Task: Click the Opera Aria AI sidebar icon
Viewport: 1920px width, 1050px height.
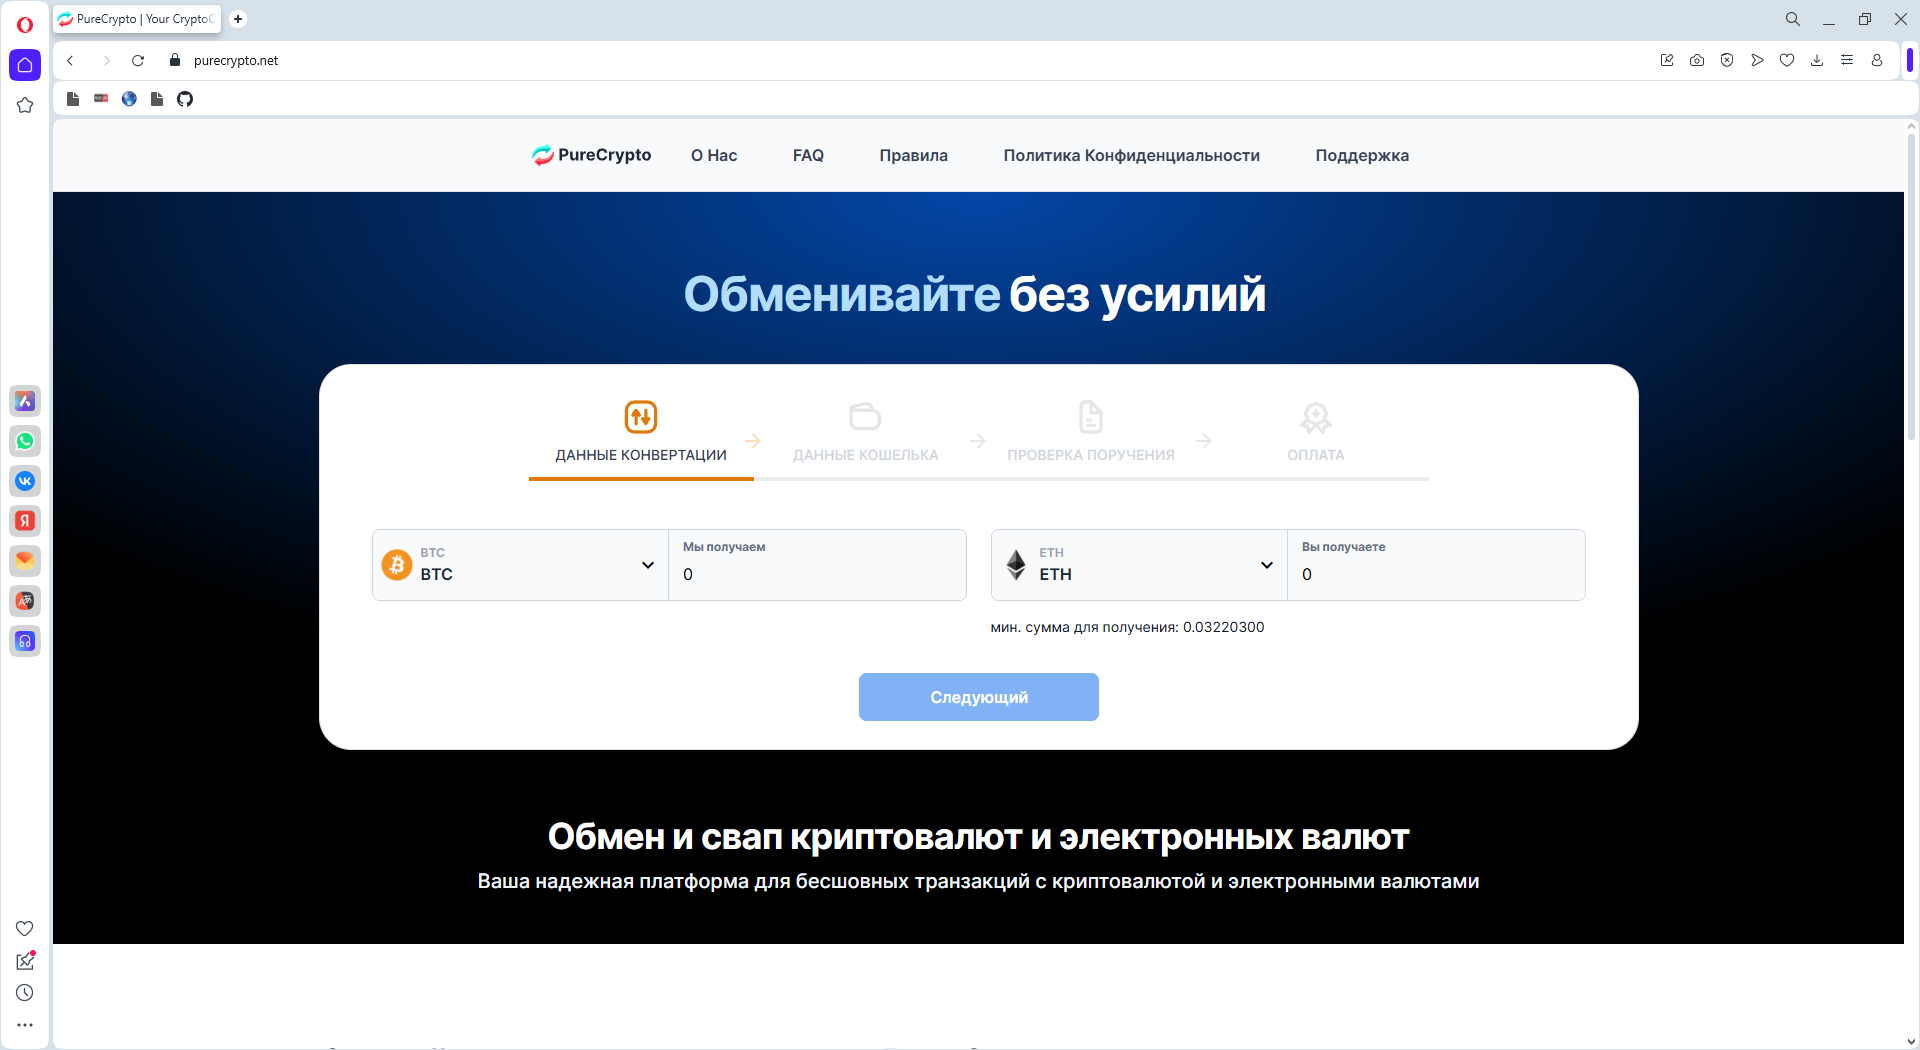Action: (x=25, y=401)
